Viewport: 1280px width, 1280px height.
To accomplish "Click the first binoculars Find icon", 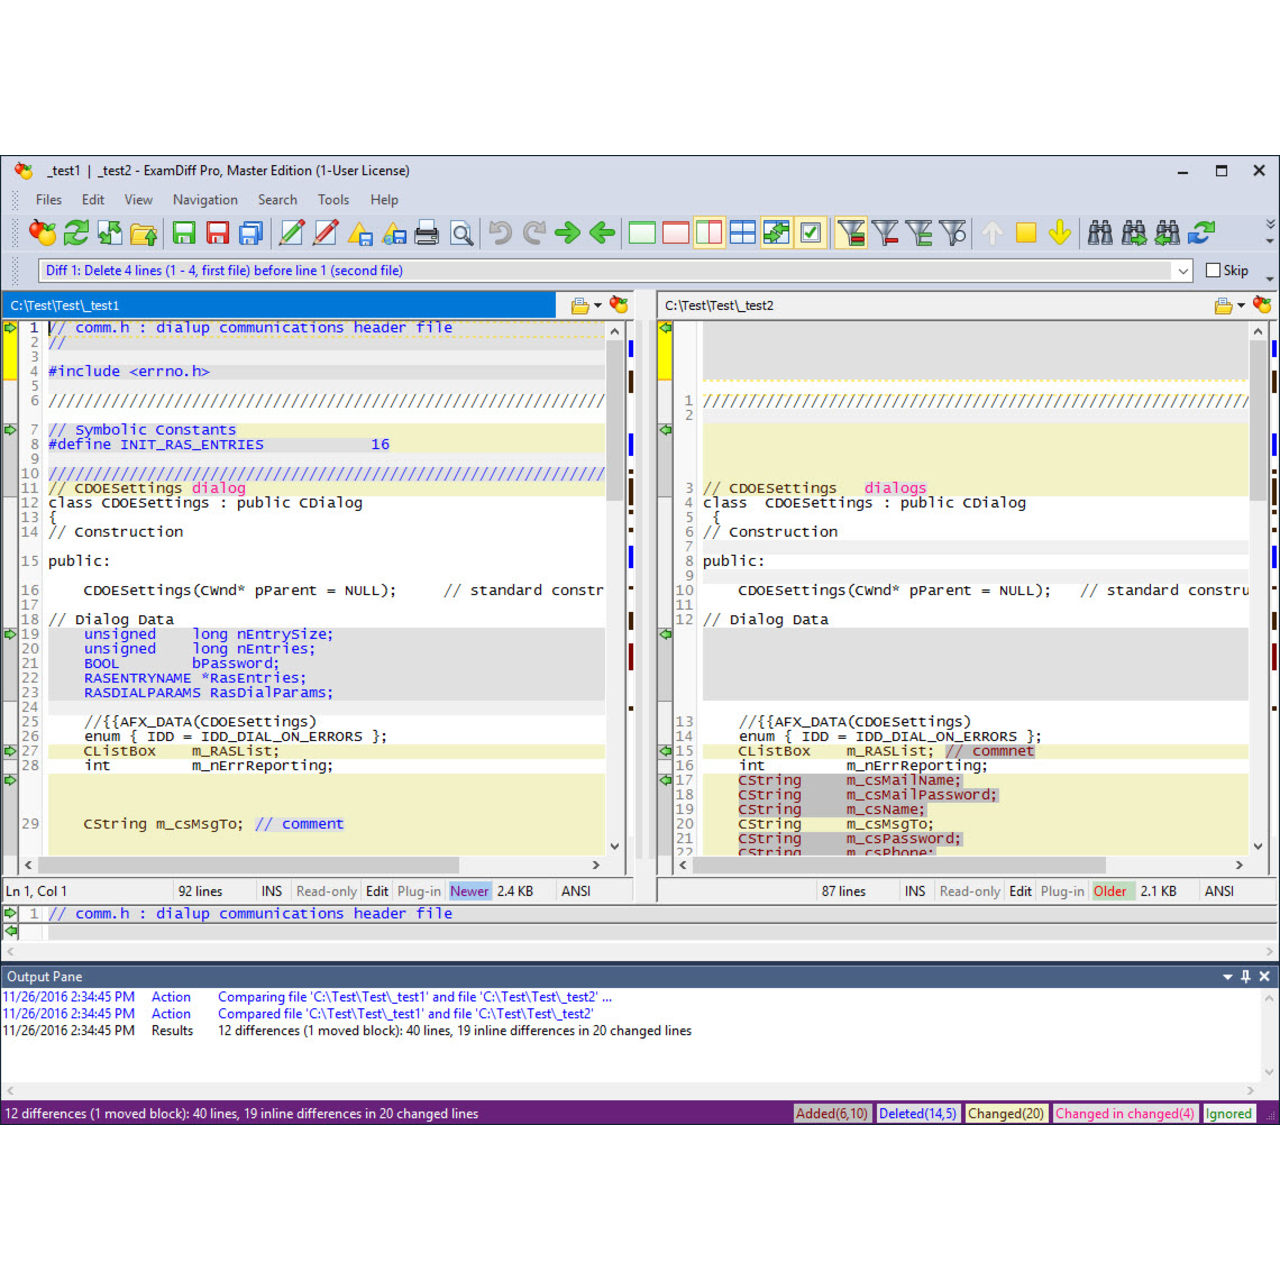I will click(1100, 233).
